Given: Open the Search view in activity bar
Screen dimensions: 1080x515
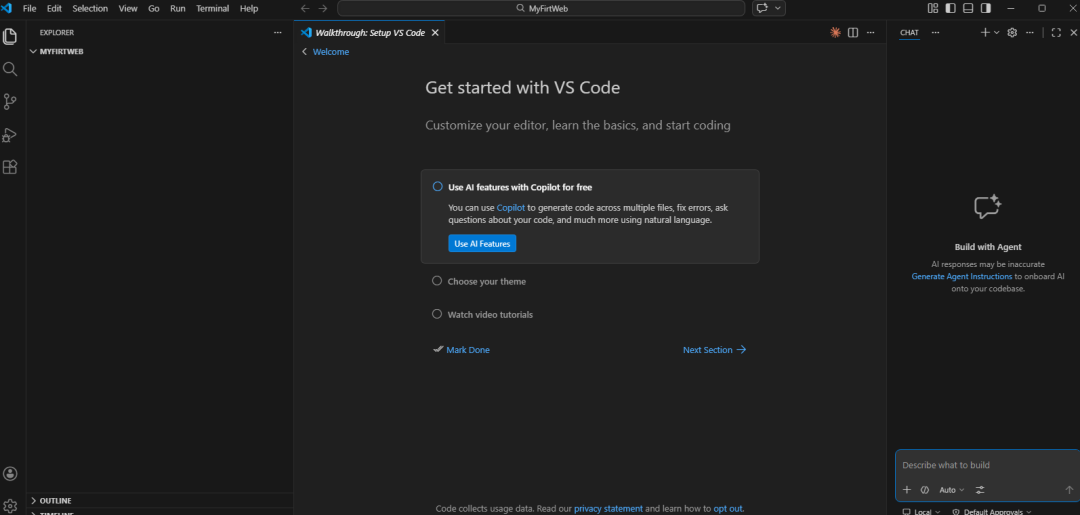Looking at the screenshot, I should pos(10,69).
